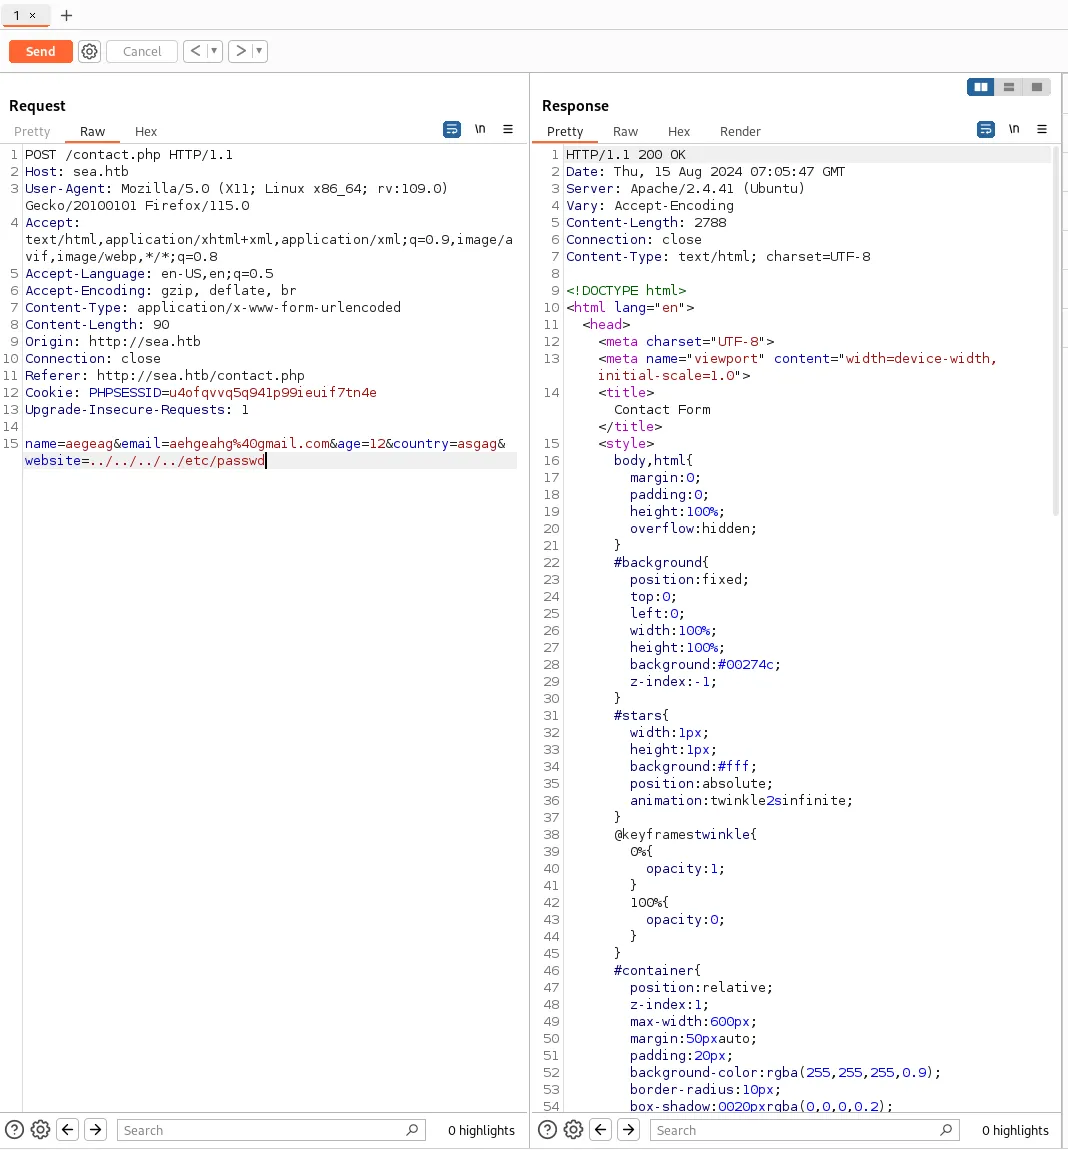The width and height of the screenshot is (1068, 1150).
Task: Click the 'Origin: http://sea.htb' header
Action: pos(113,342)
